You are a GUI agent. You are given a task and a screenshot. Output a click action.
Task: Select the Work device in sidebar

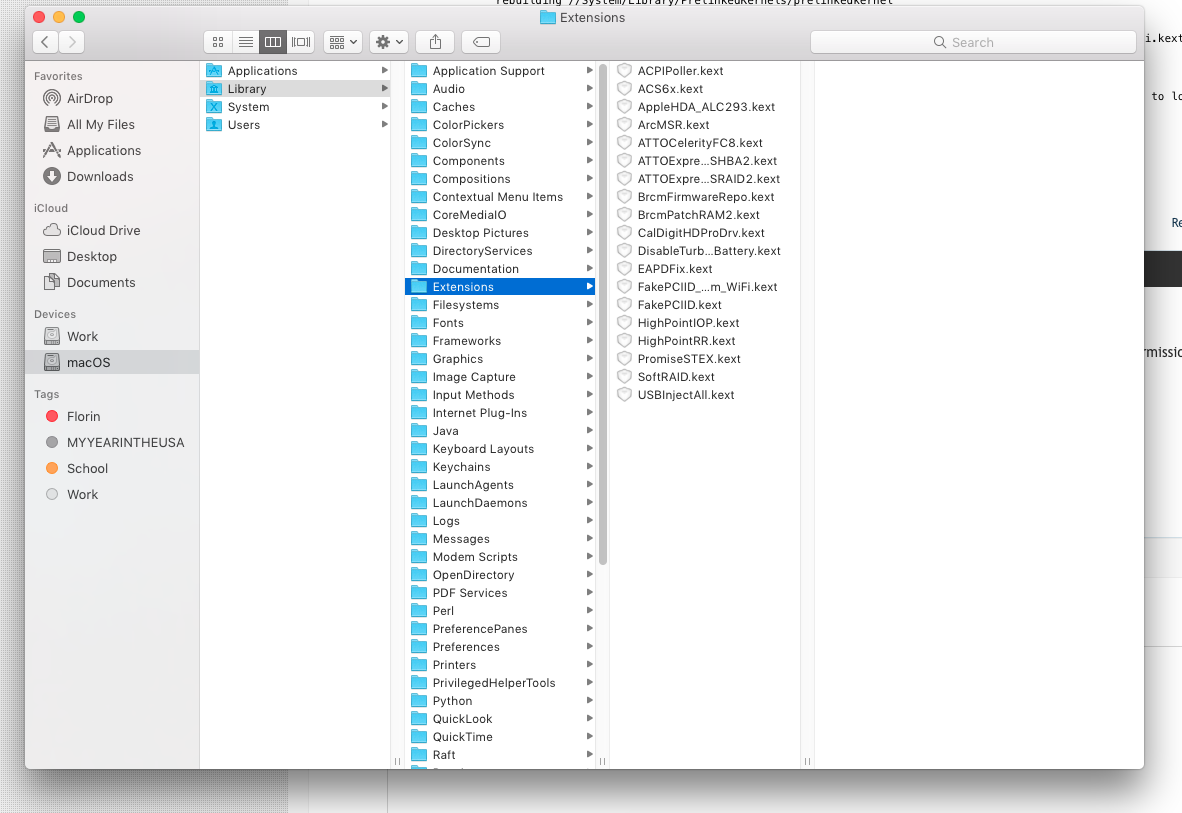(x=82, y=336)
